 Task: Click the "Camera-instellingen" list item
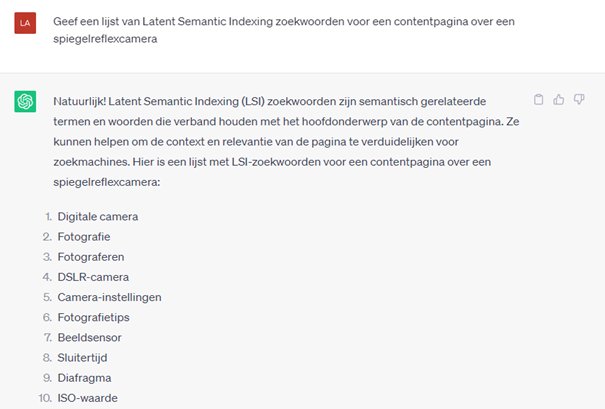click(109, 297)
